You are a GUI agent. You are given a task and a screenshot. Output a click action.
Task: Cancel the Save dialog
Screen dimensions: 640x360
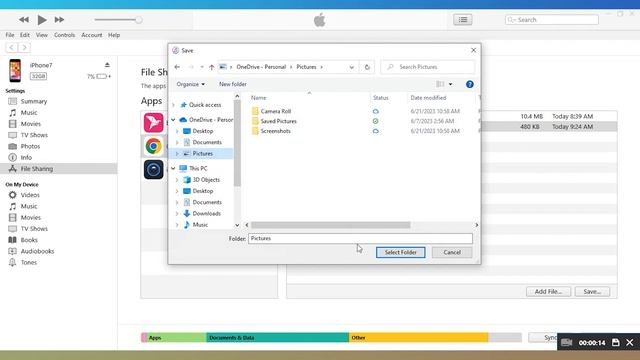(x=452, y=252)
